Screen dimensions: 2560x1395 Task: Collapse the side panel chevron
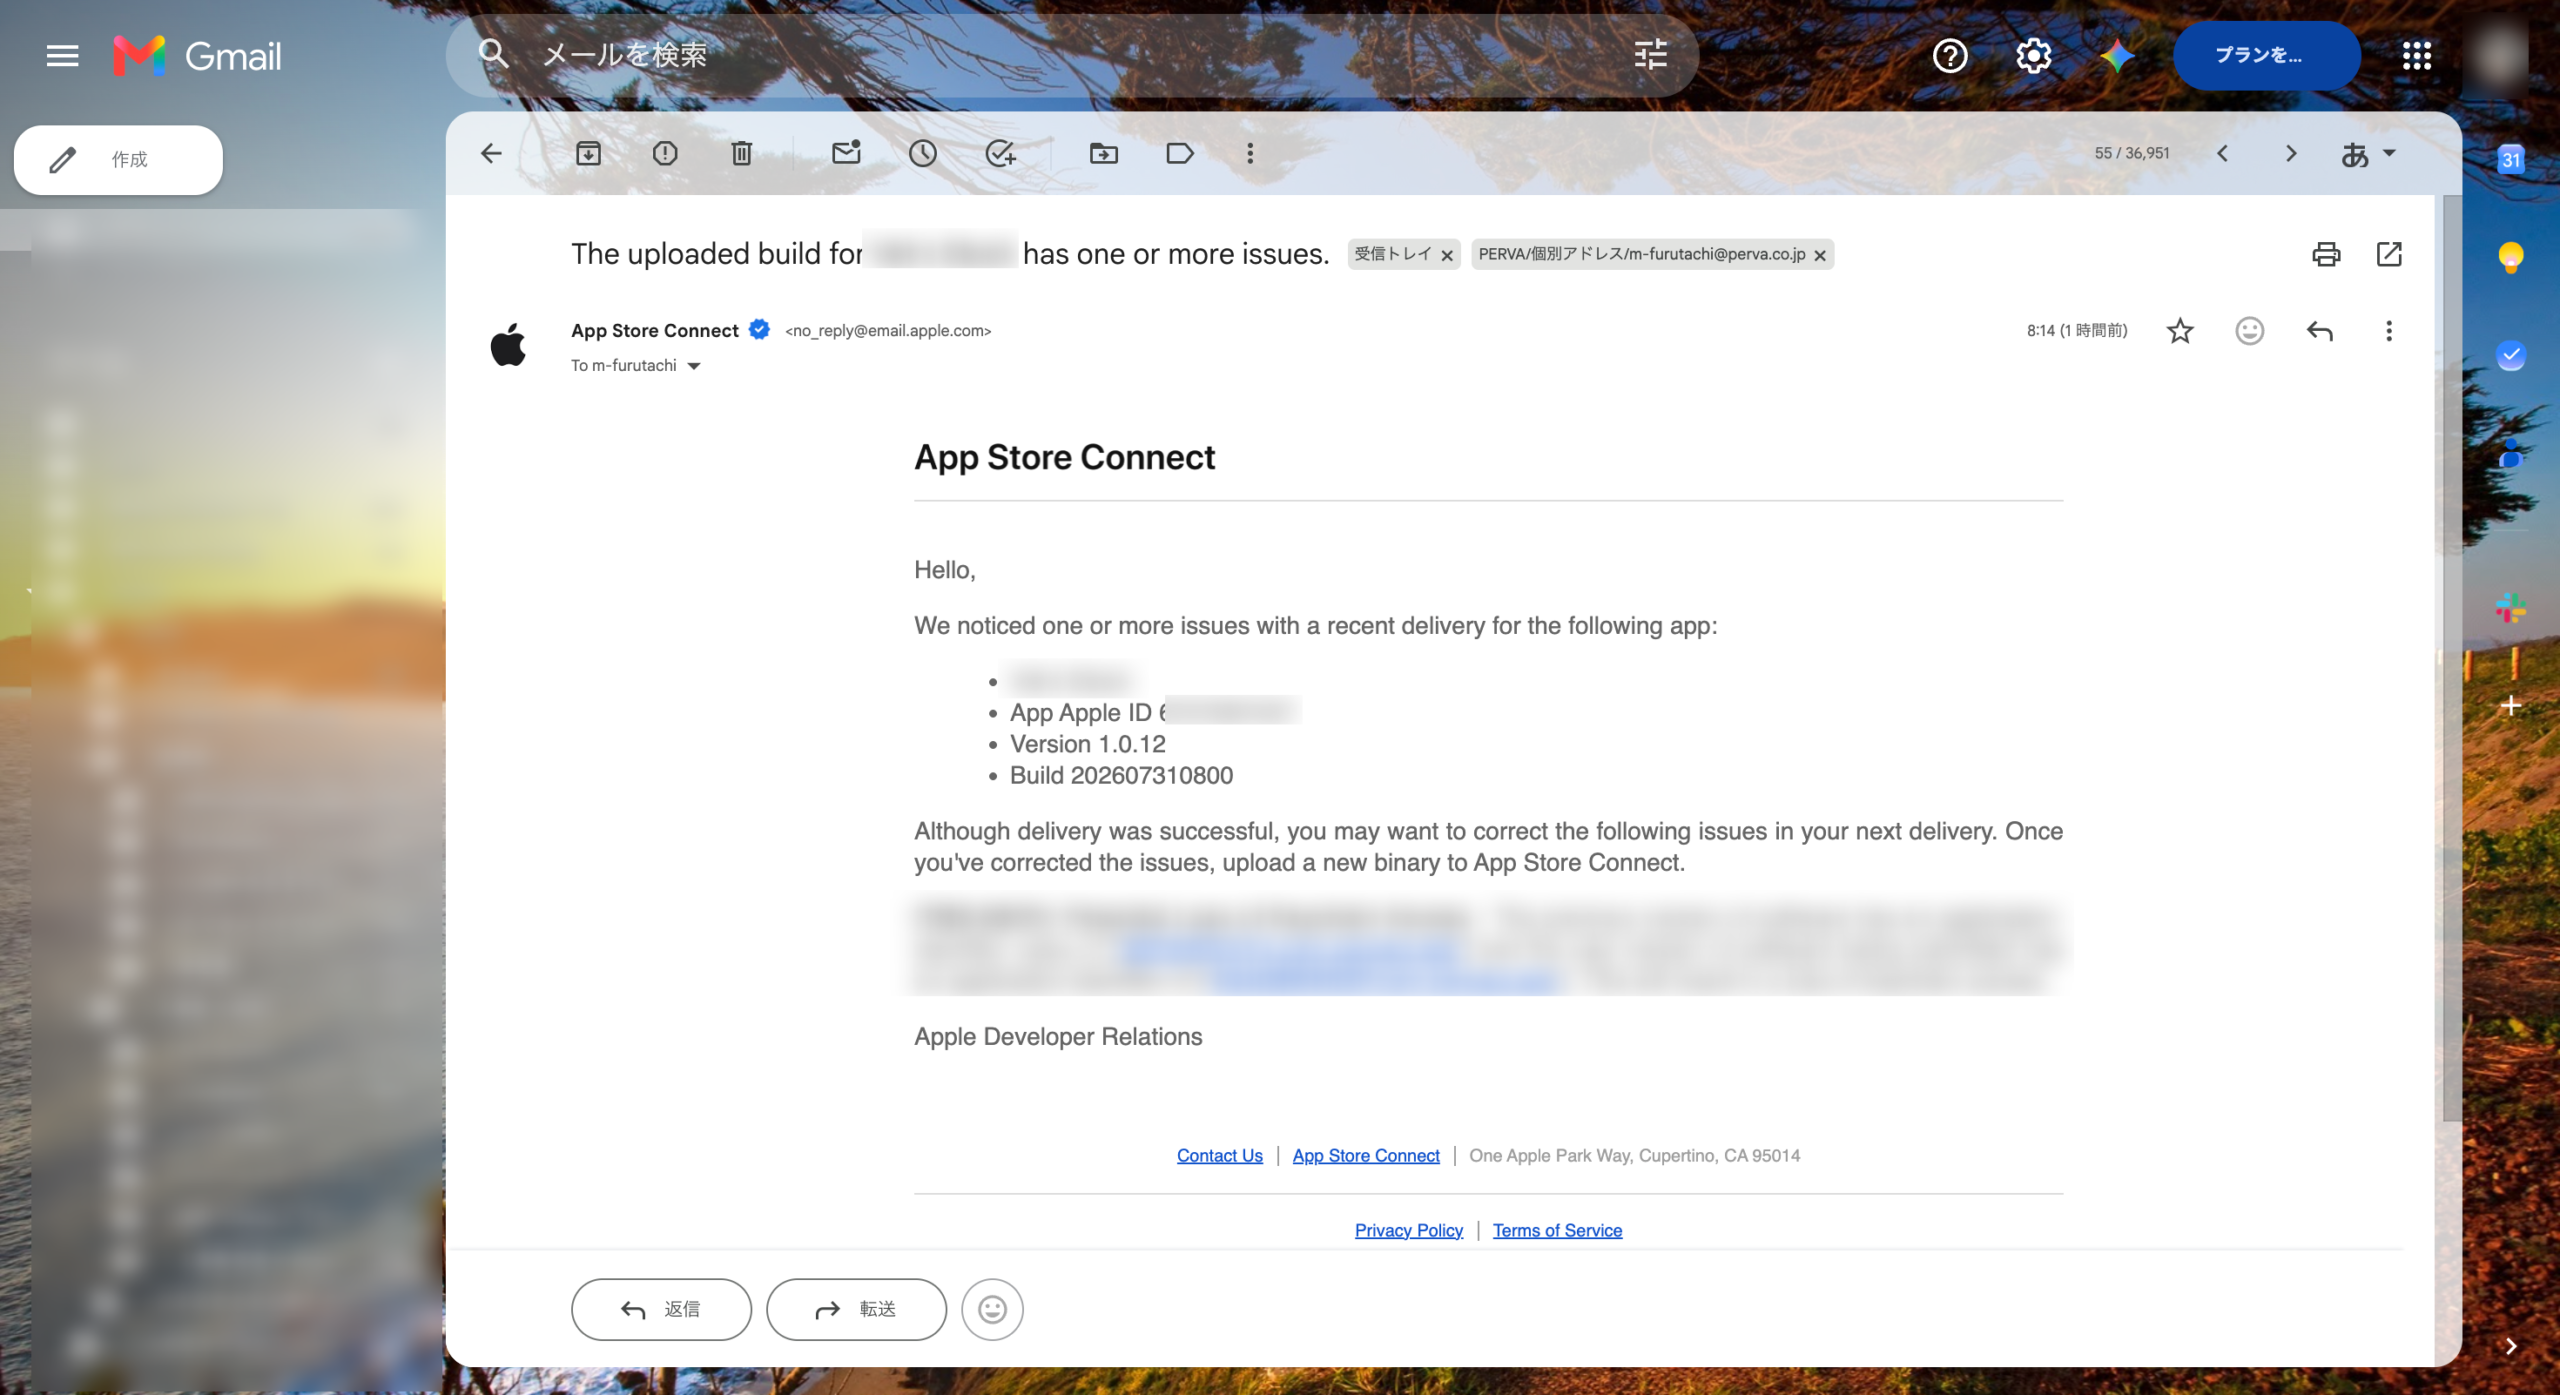[x=2511, y=1346]
